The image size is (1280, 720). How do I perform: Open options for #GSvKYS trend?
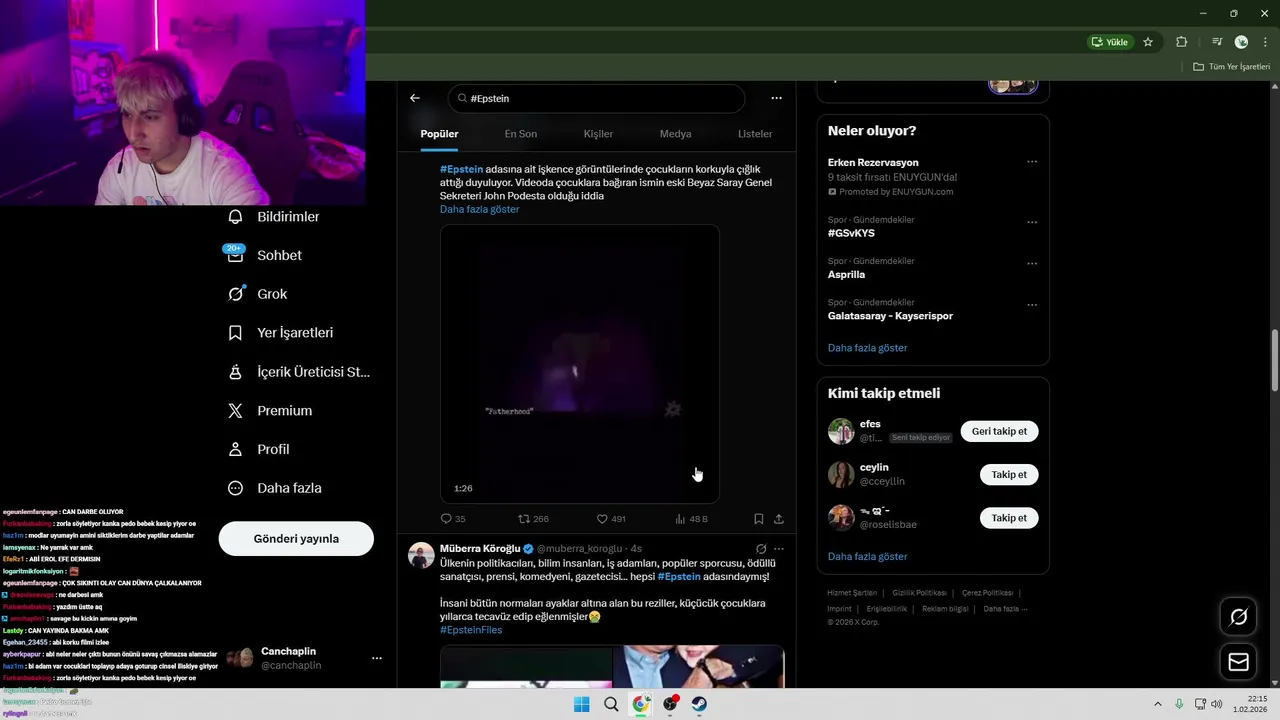pos(1032,222)
